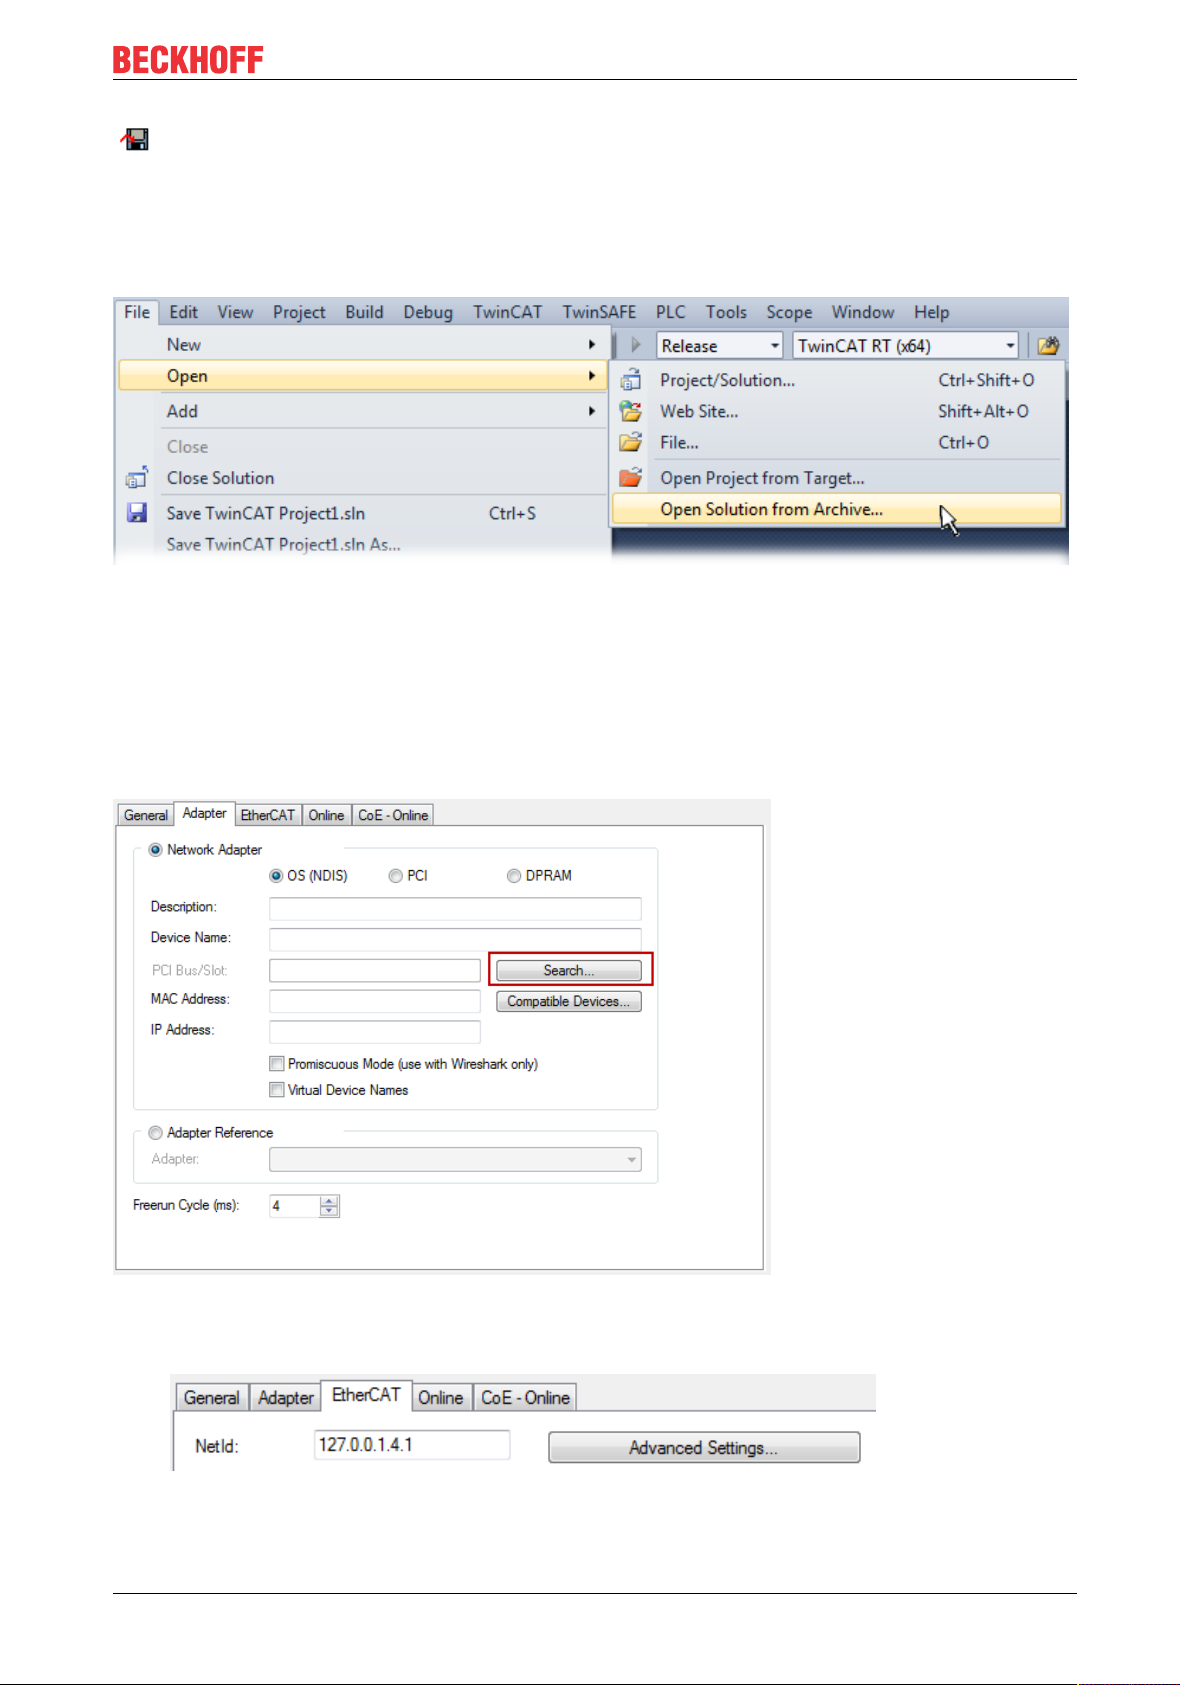Click the Web Site globe folder icon

[630, 411]
